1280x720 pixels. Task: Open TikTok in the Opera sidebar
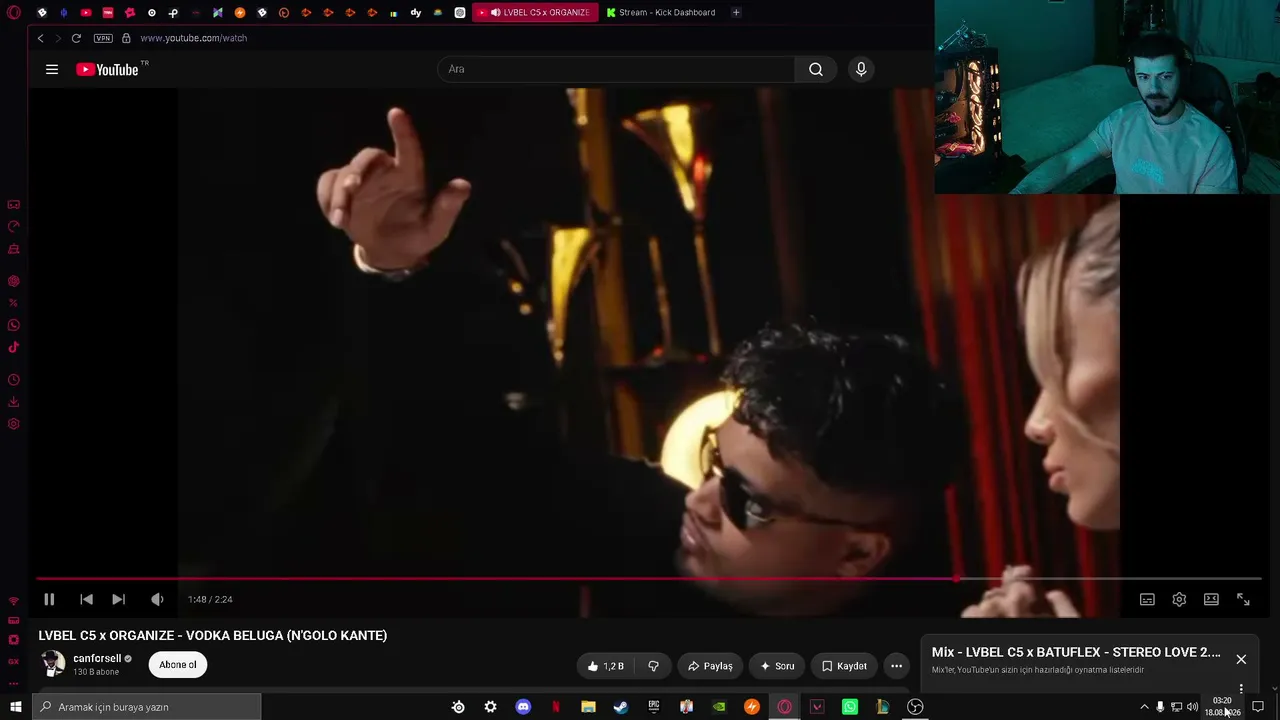click(14, 348)
